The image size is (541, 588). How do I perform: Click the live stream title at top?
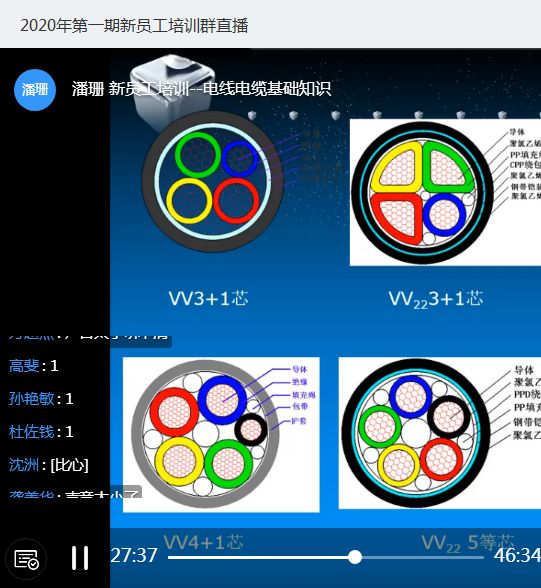point(134,26)
